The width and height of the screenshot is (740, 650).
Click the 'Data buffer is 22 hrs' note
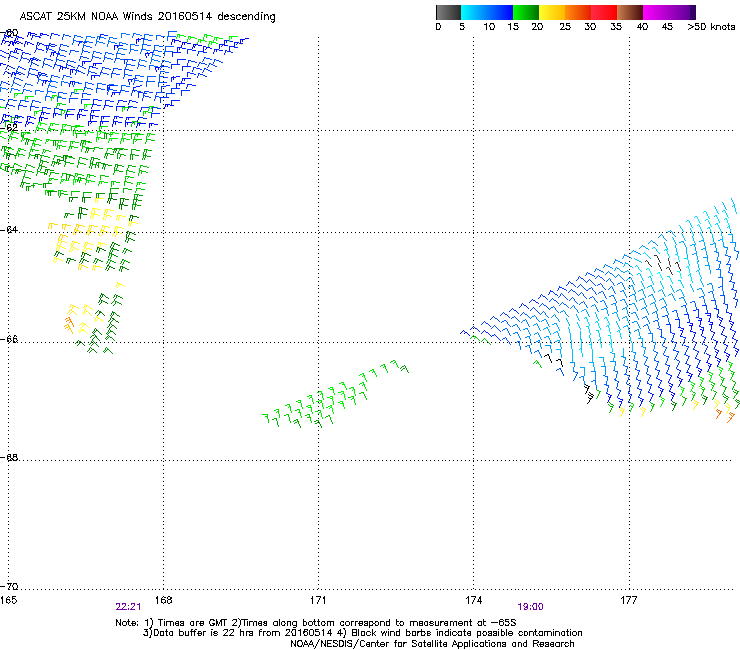click(x=362, y=633)
